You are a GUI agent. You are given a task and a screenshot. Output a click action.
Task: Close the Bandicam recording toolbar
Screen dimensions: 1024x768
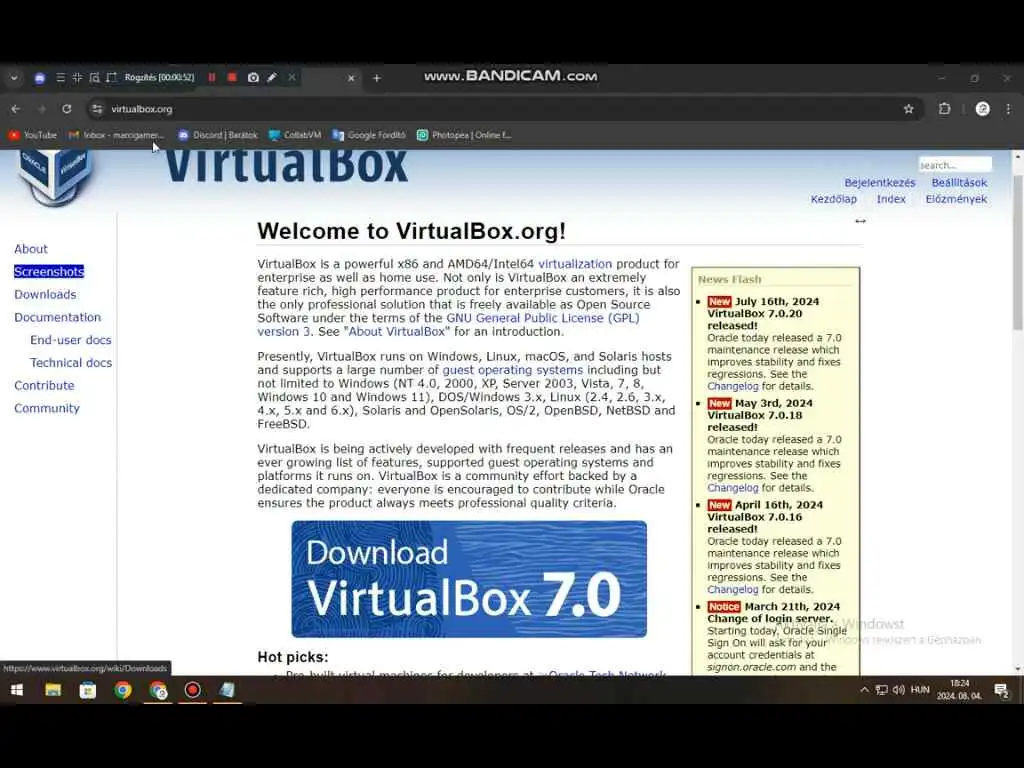click(x=292, y=78)
